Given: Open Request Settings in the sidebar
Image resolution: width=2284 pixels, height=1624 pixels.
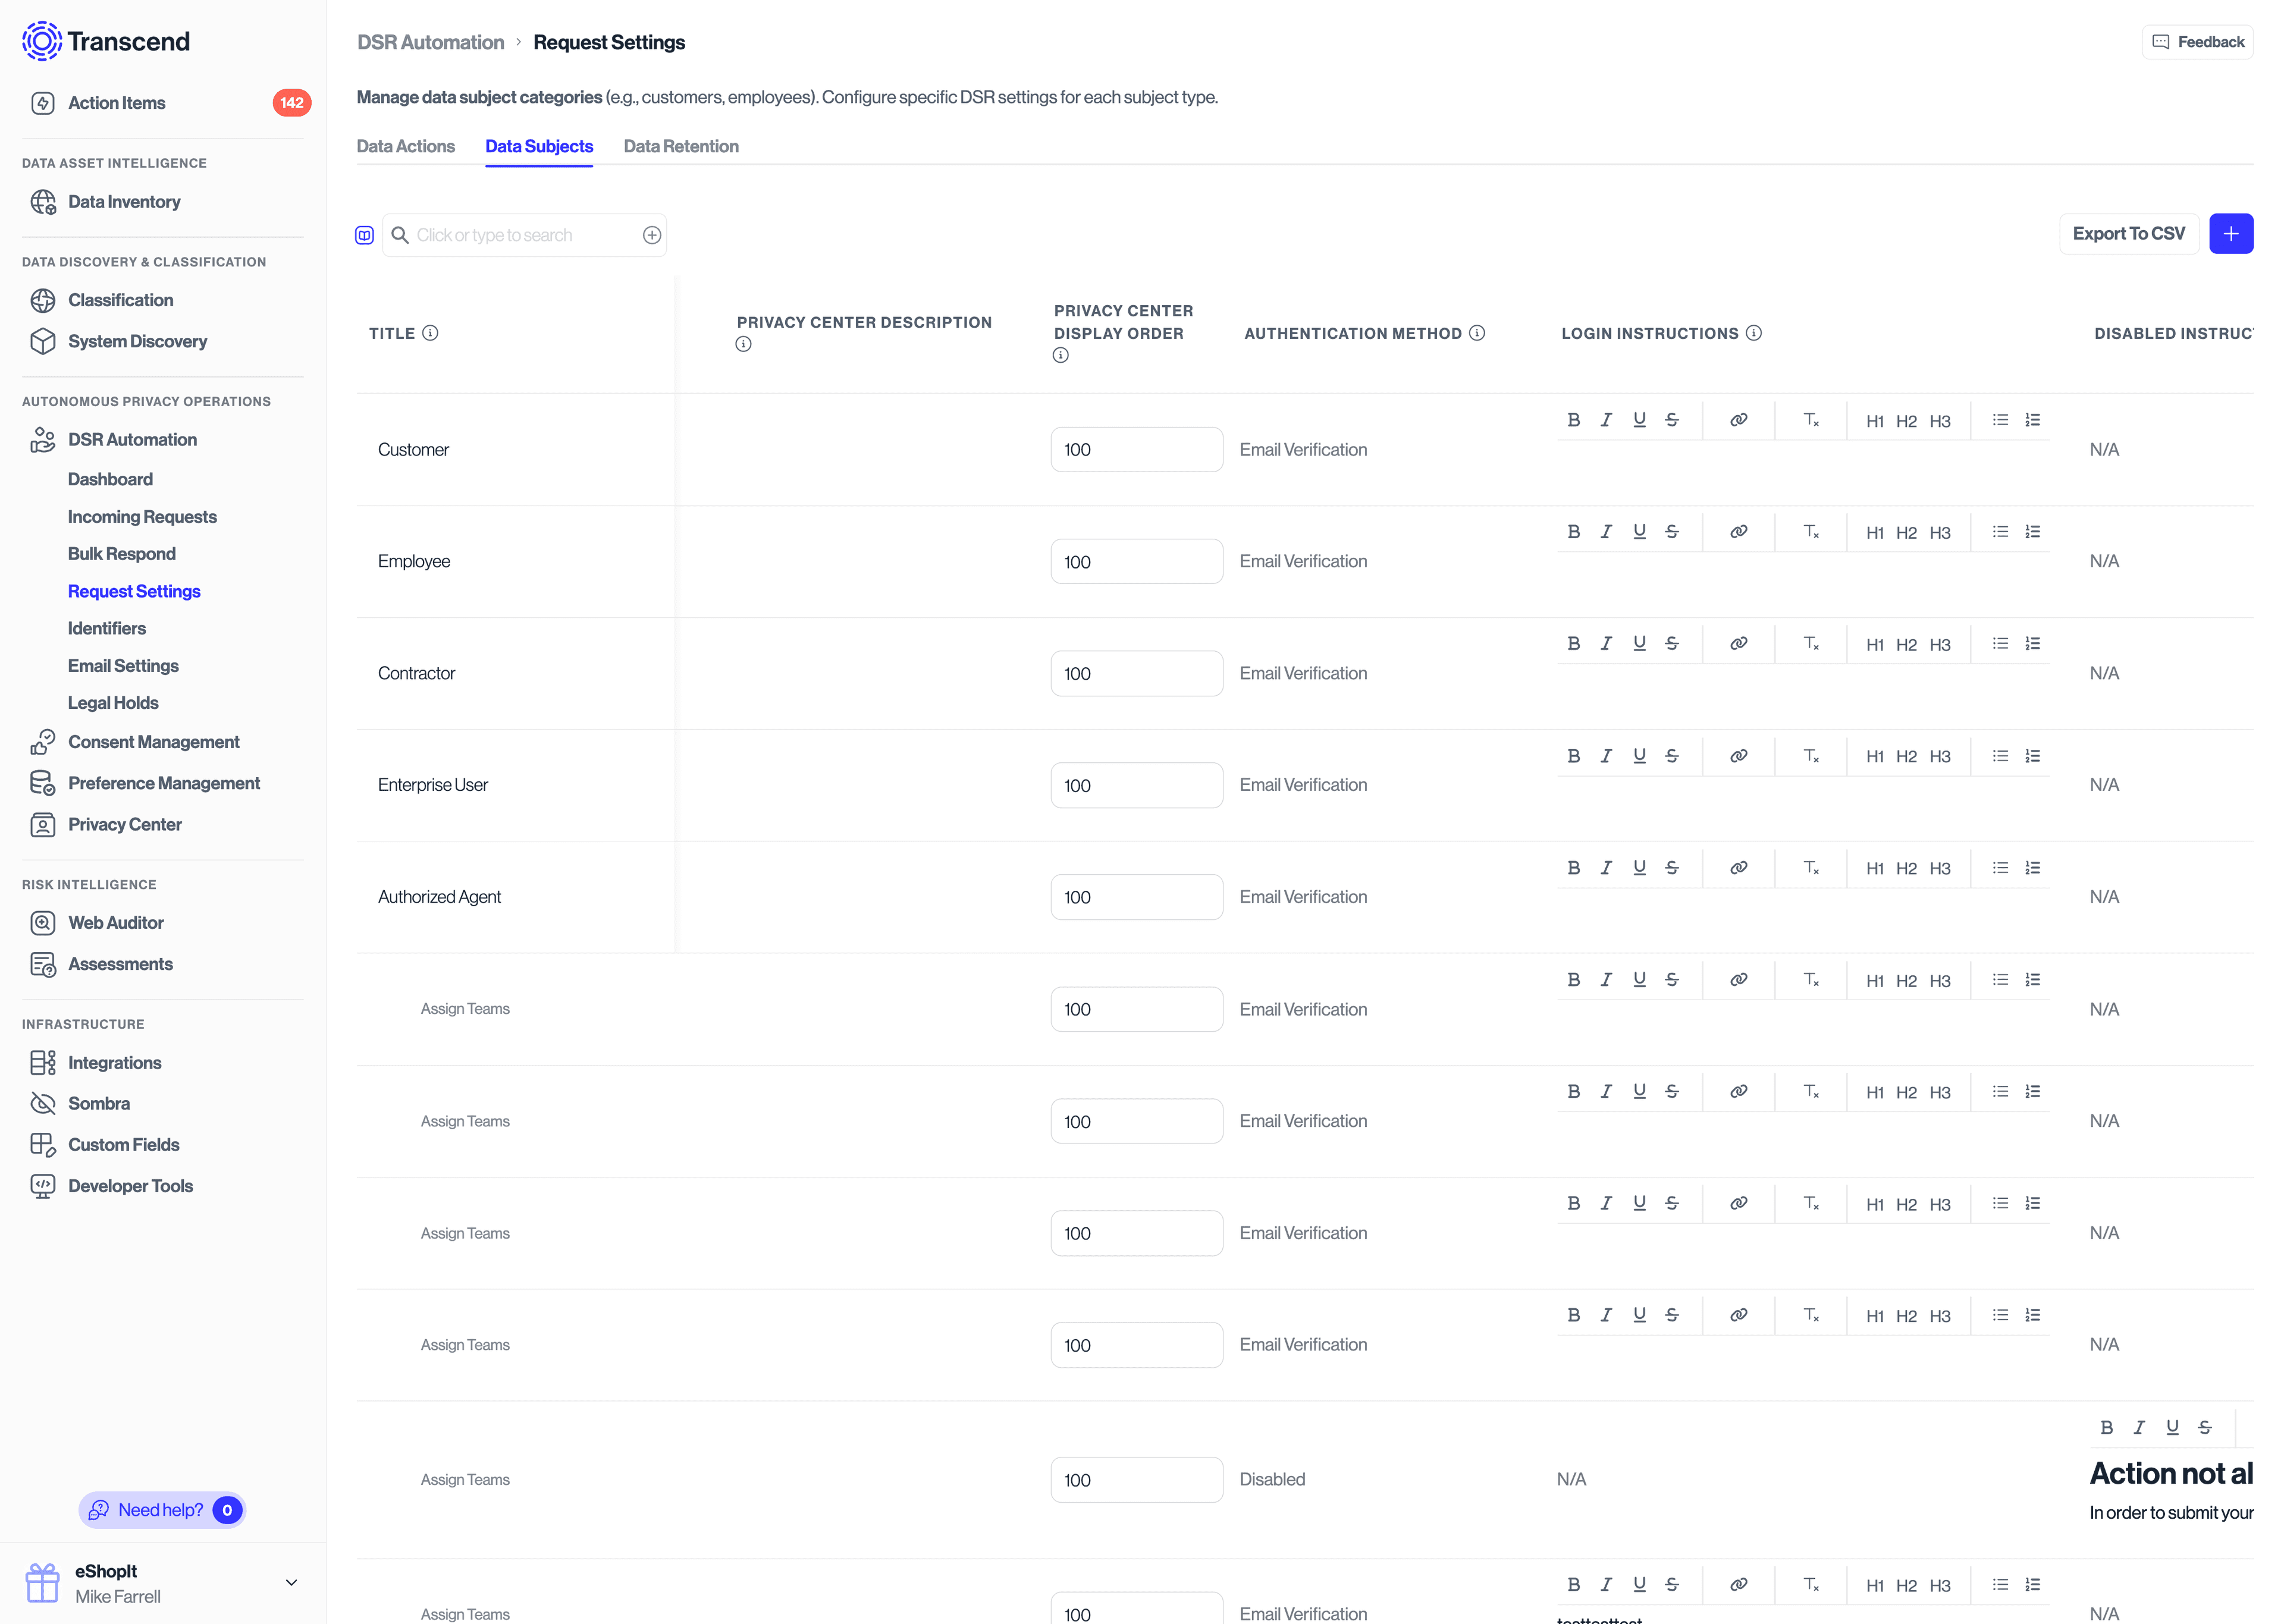Looking at the screenshot, I should 134,591.
